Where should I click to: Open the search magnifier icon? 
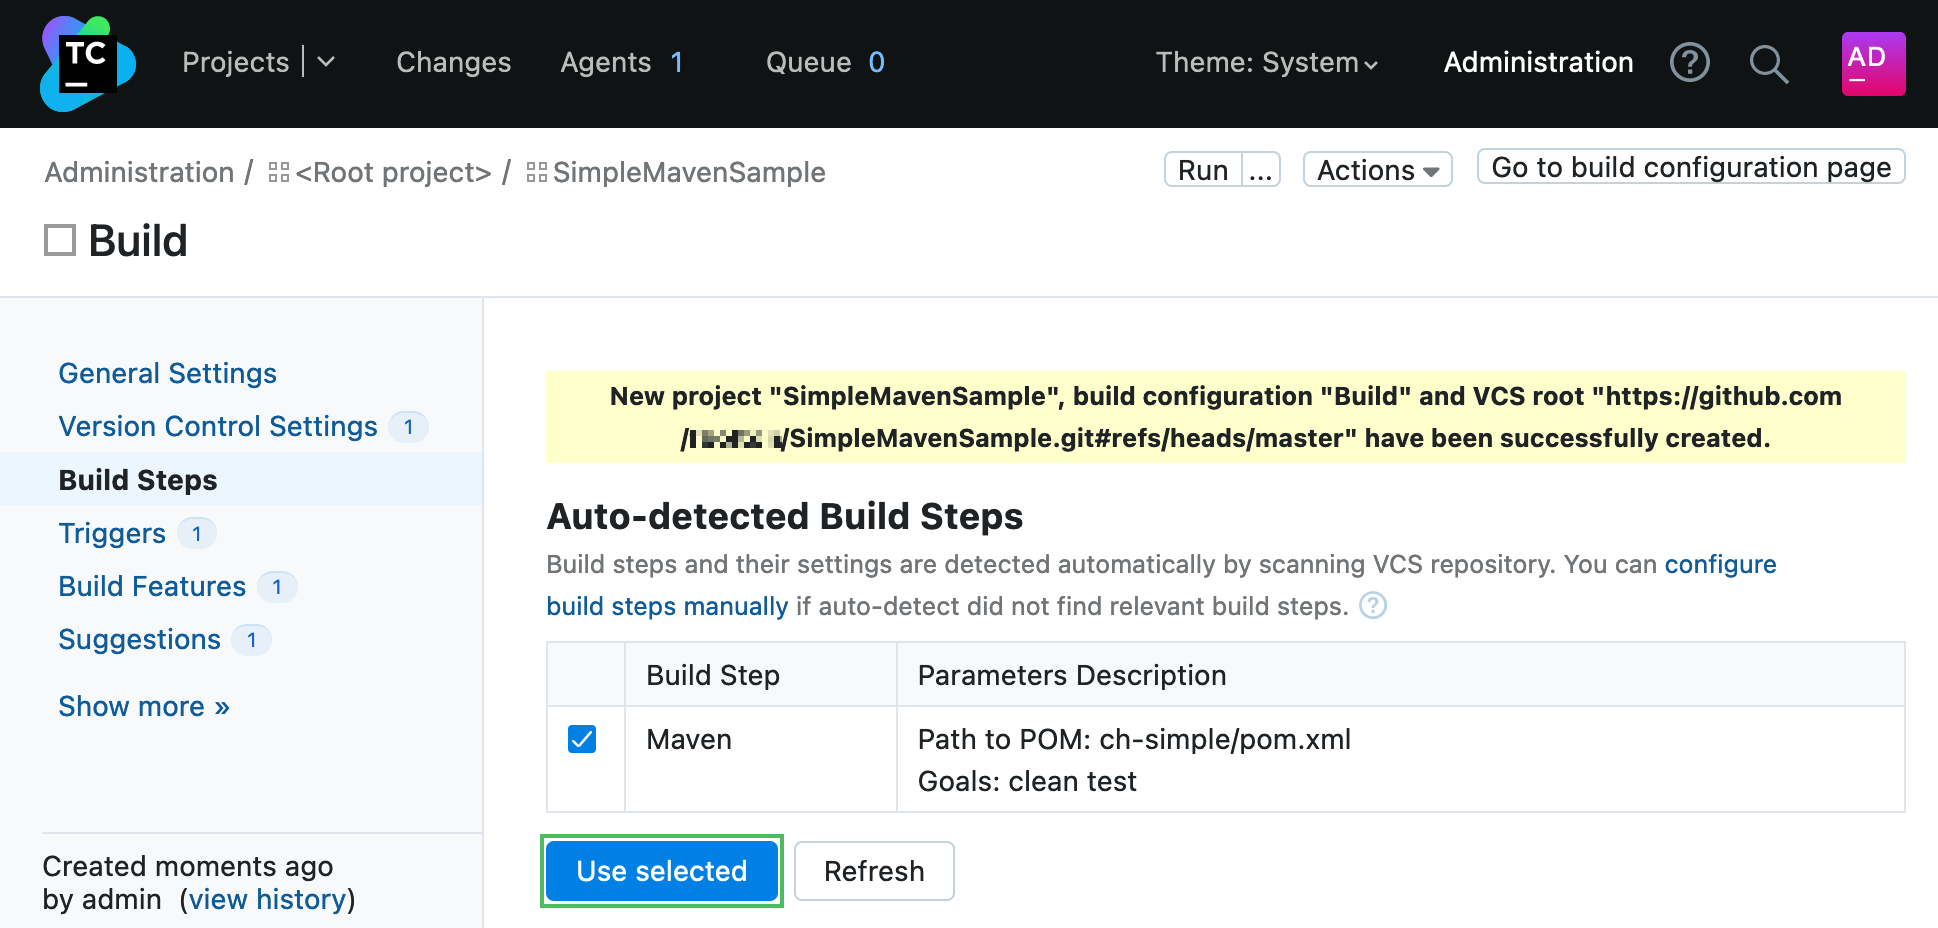point(1768,64)
